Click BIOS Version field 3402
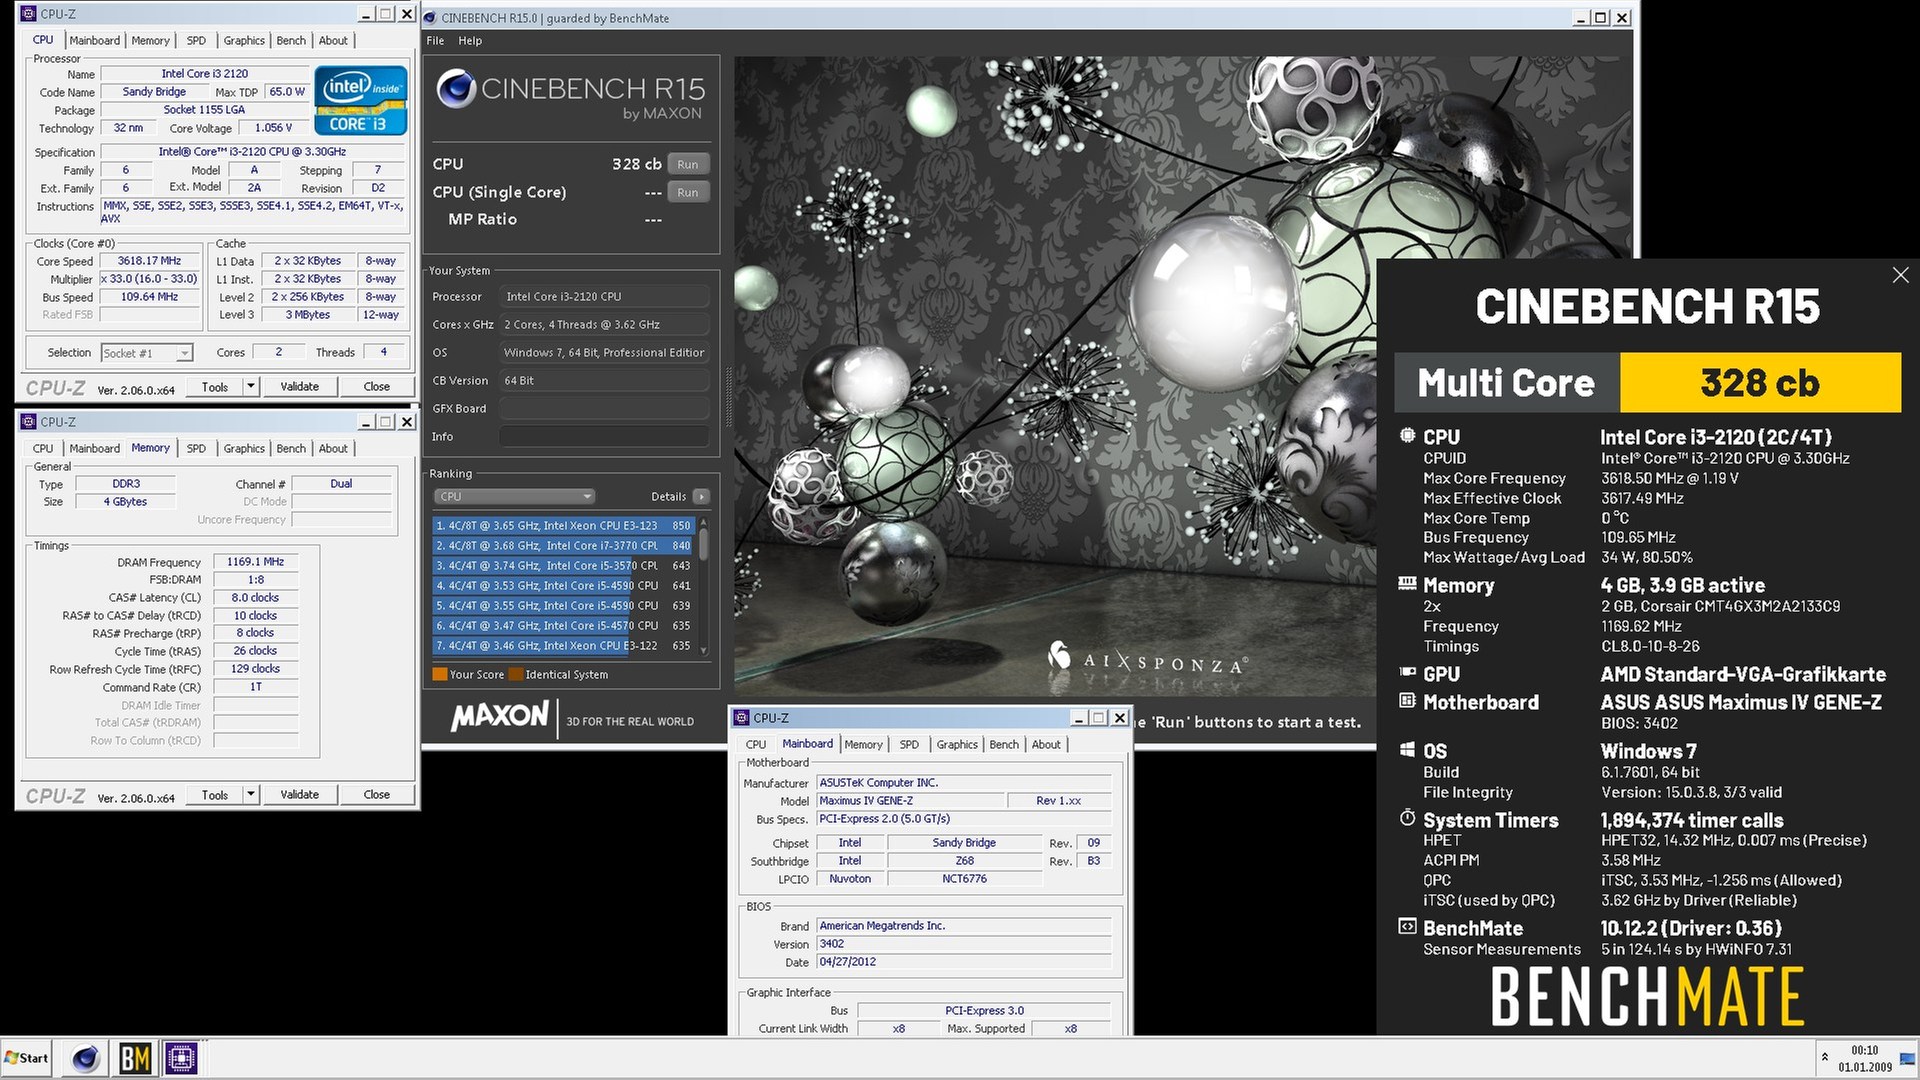The height and width of the screenshot is (1080, 1920). (964, 944)
